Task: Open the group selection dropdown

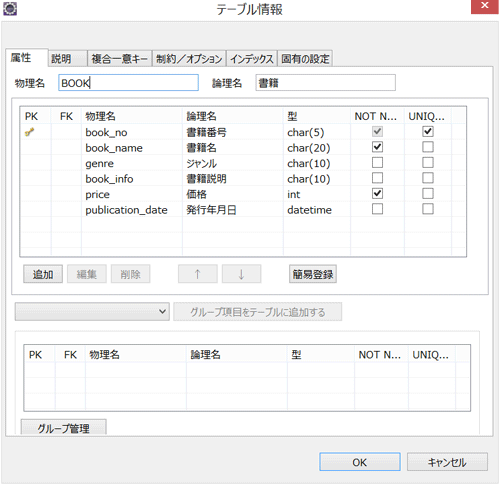Action: [92, 312]
